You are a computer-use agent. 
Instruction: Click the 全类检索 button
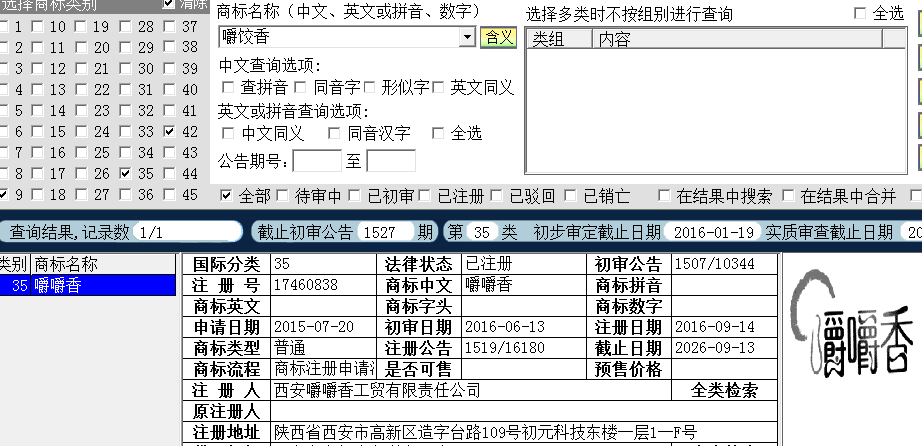pos(724,390)
